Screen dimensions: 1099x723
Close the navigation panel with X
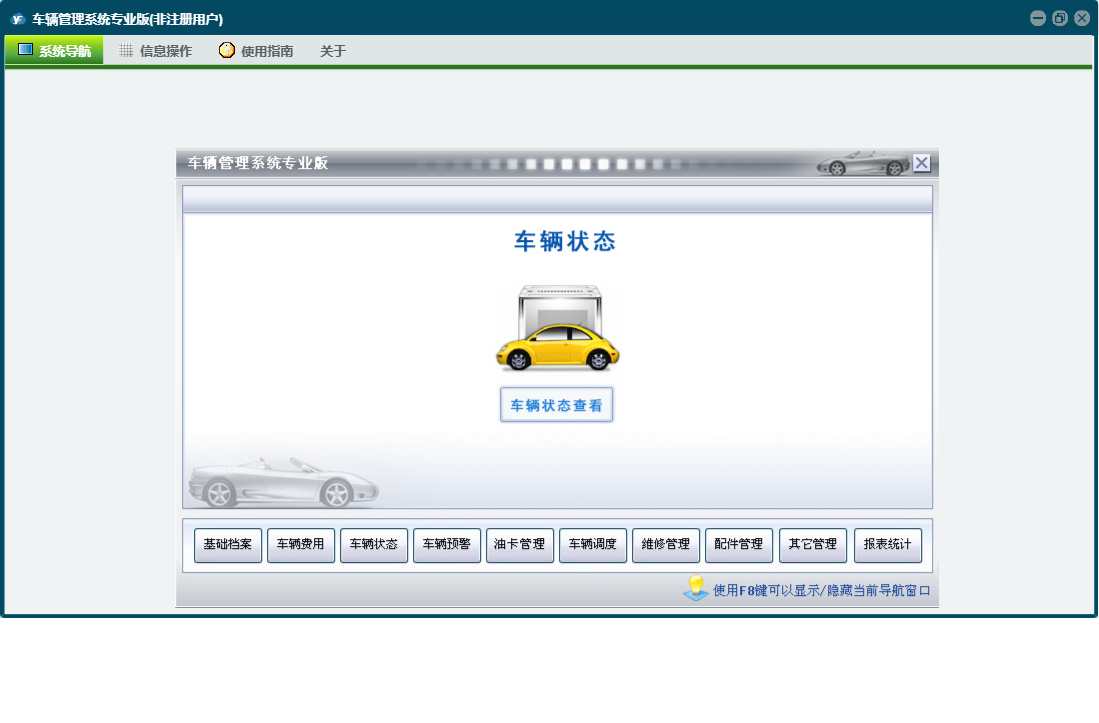pos(921,163)
